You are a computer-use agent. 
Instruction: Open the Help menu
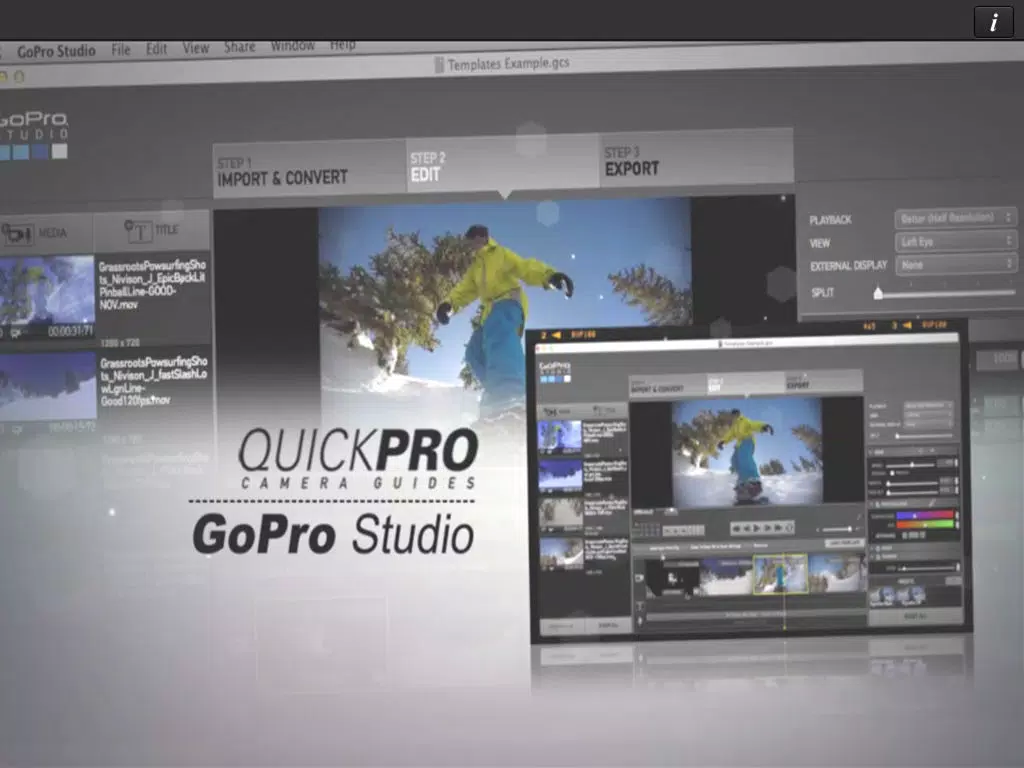pos(342,45)
